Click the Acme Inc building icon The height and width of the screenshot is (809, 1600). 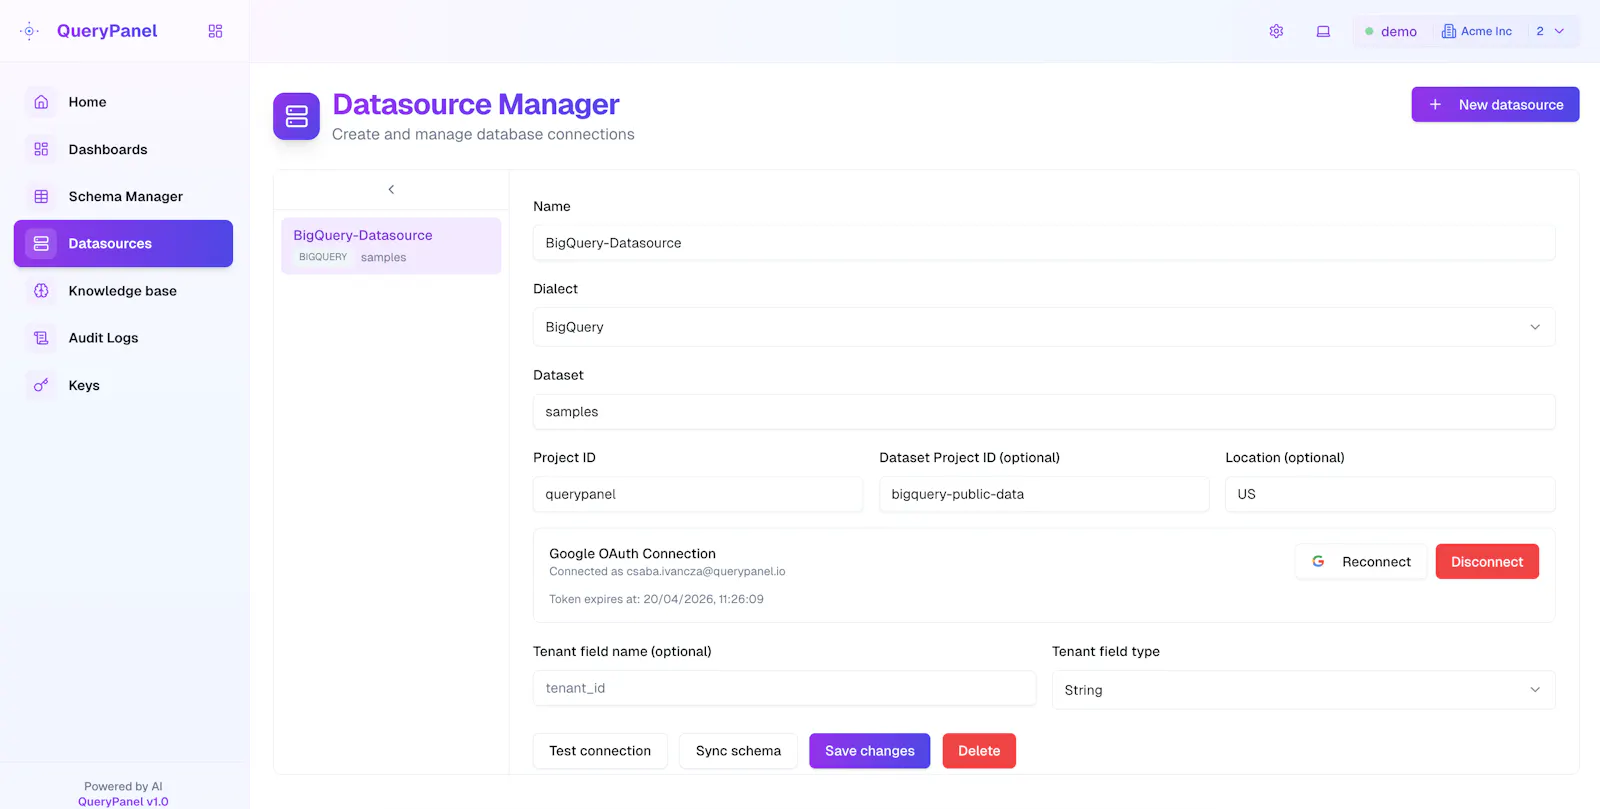pos(1448,31)
